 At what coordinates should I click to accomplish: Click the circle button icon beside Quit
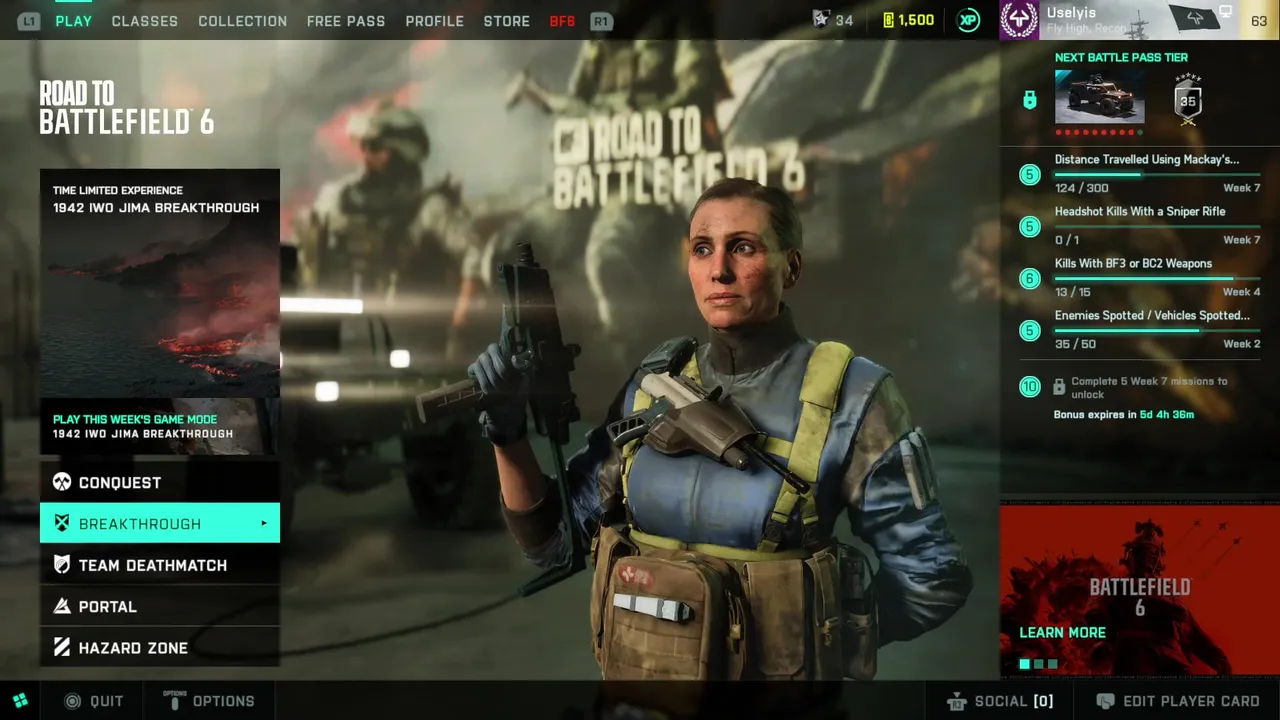coord(72,701)
